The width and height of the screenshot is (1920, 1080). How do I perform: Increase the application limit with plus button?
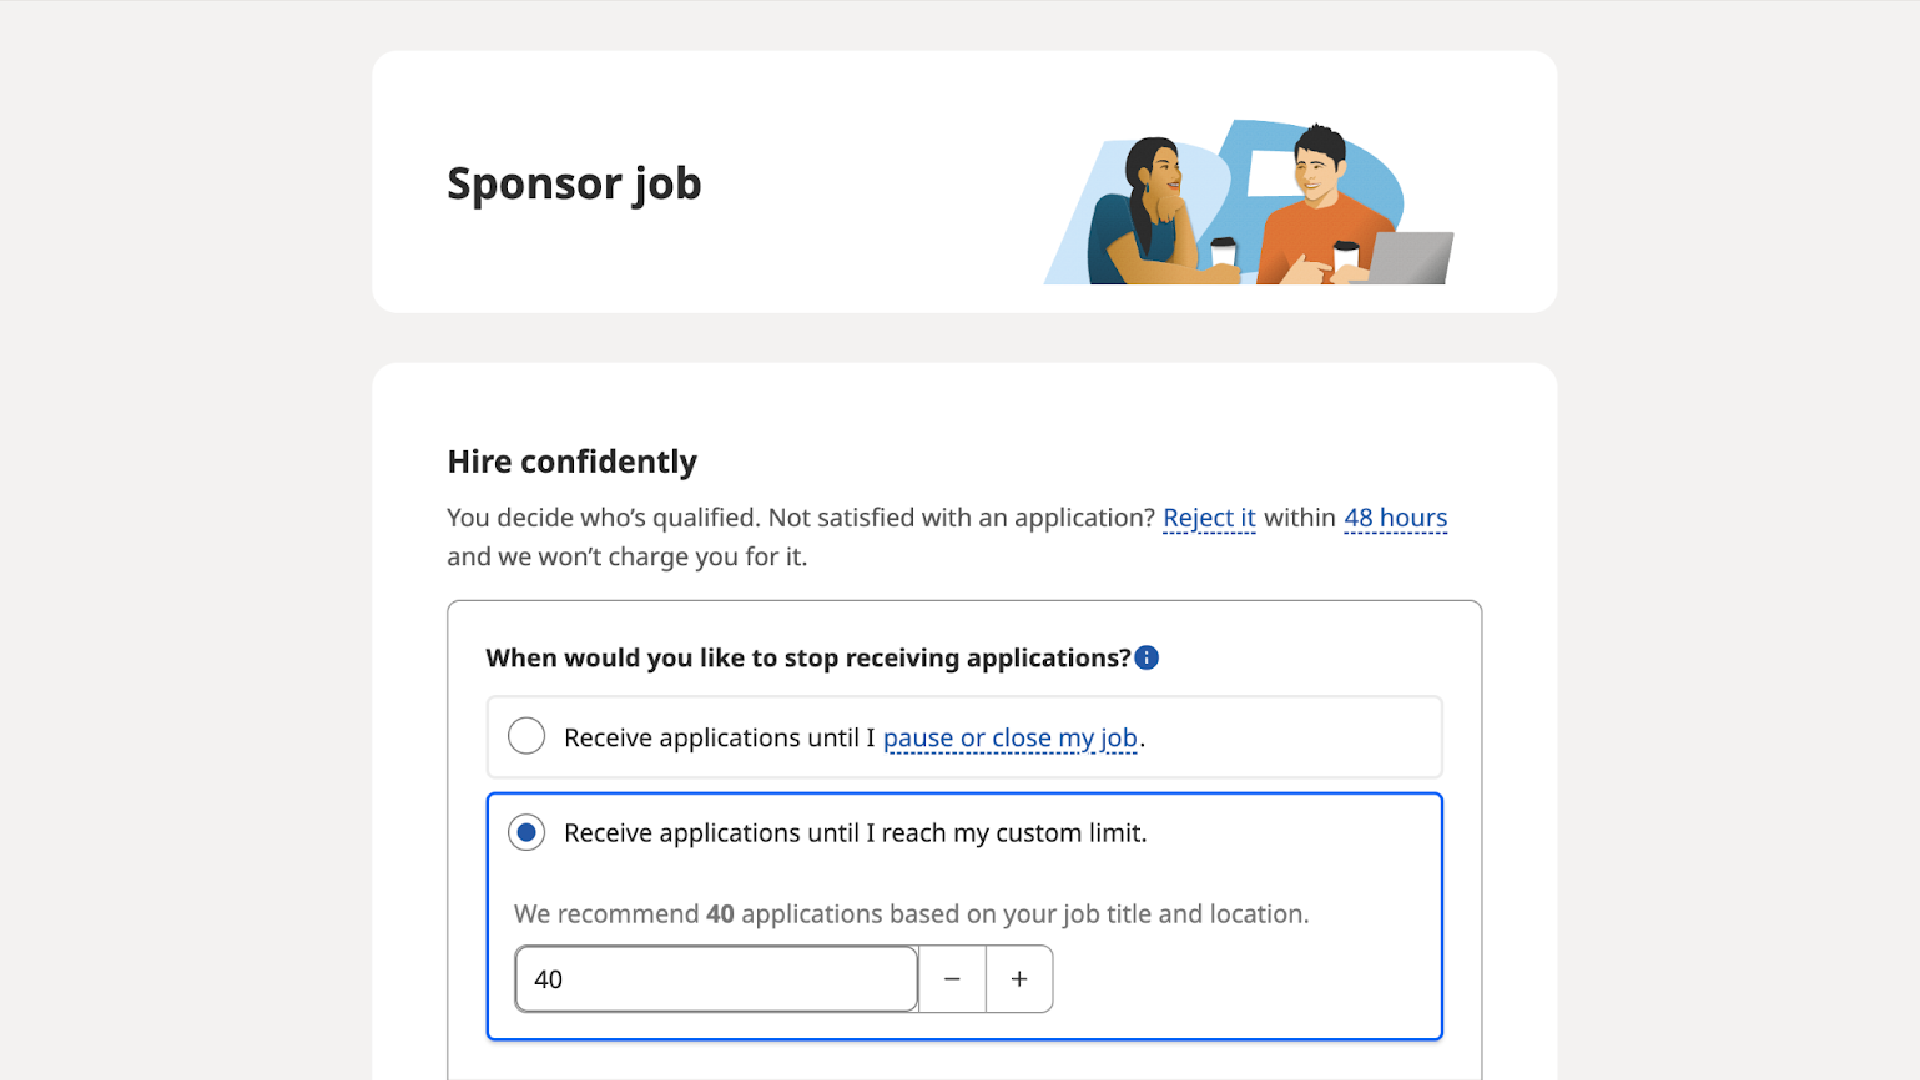pos(1019,979)
